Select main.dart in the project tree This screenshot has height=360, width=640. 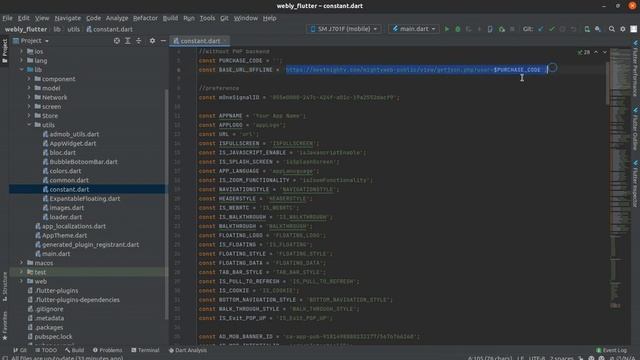pos(56,253)
